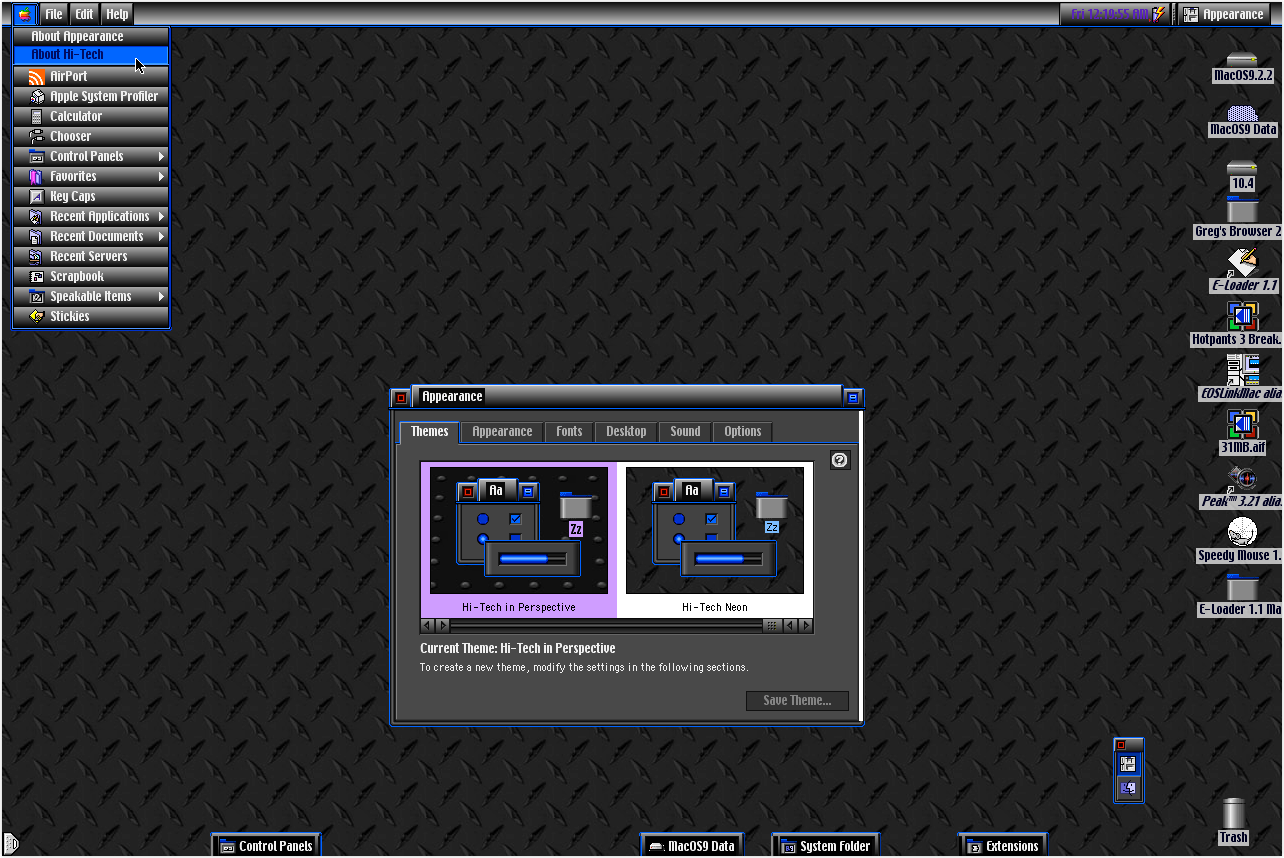Image resolution: width=1284 pixels, height=858 pixels.
Task: Select the Speedy Mouse icon
Action: pos(1242,532)
